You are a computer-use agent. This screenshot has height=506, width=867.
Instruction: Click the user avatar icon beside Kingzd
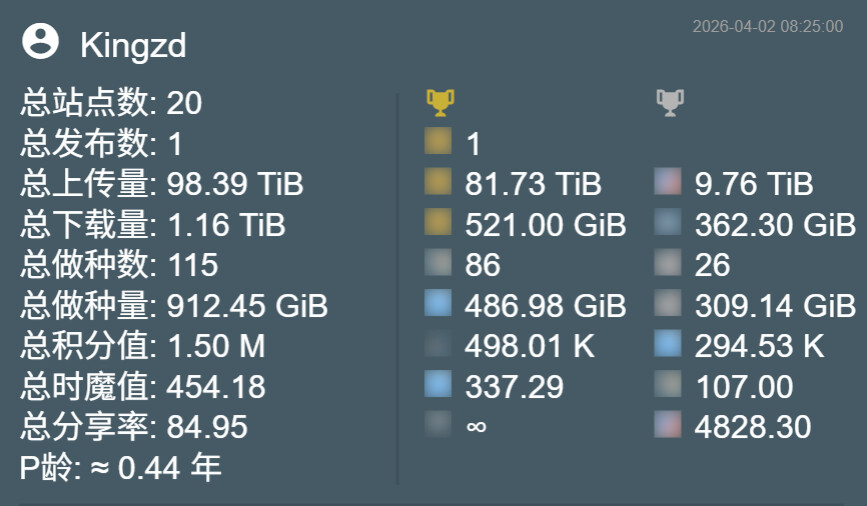coord(40,41)
